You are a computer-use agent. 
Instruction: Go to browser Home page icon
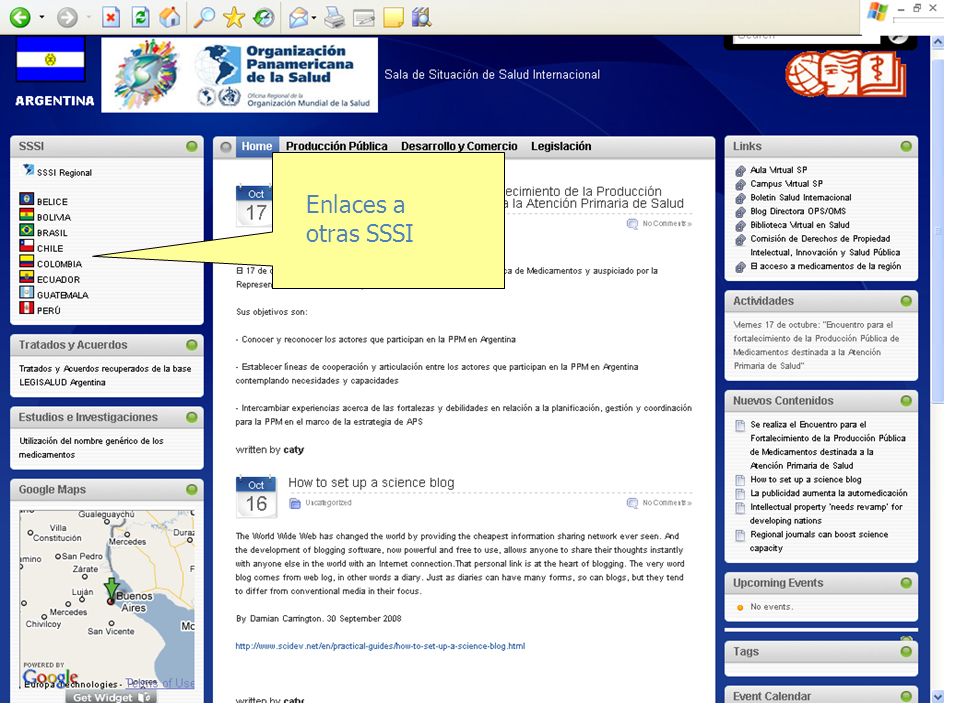tap(170, 17)
